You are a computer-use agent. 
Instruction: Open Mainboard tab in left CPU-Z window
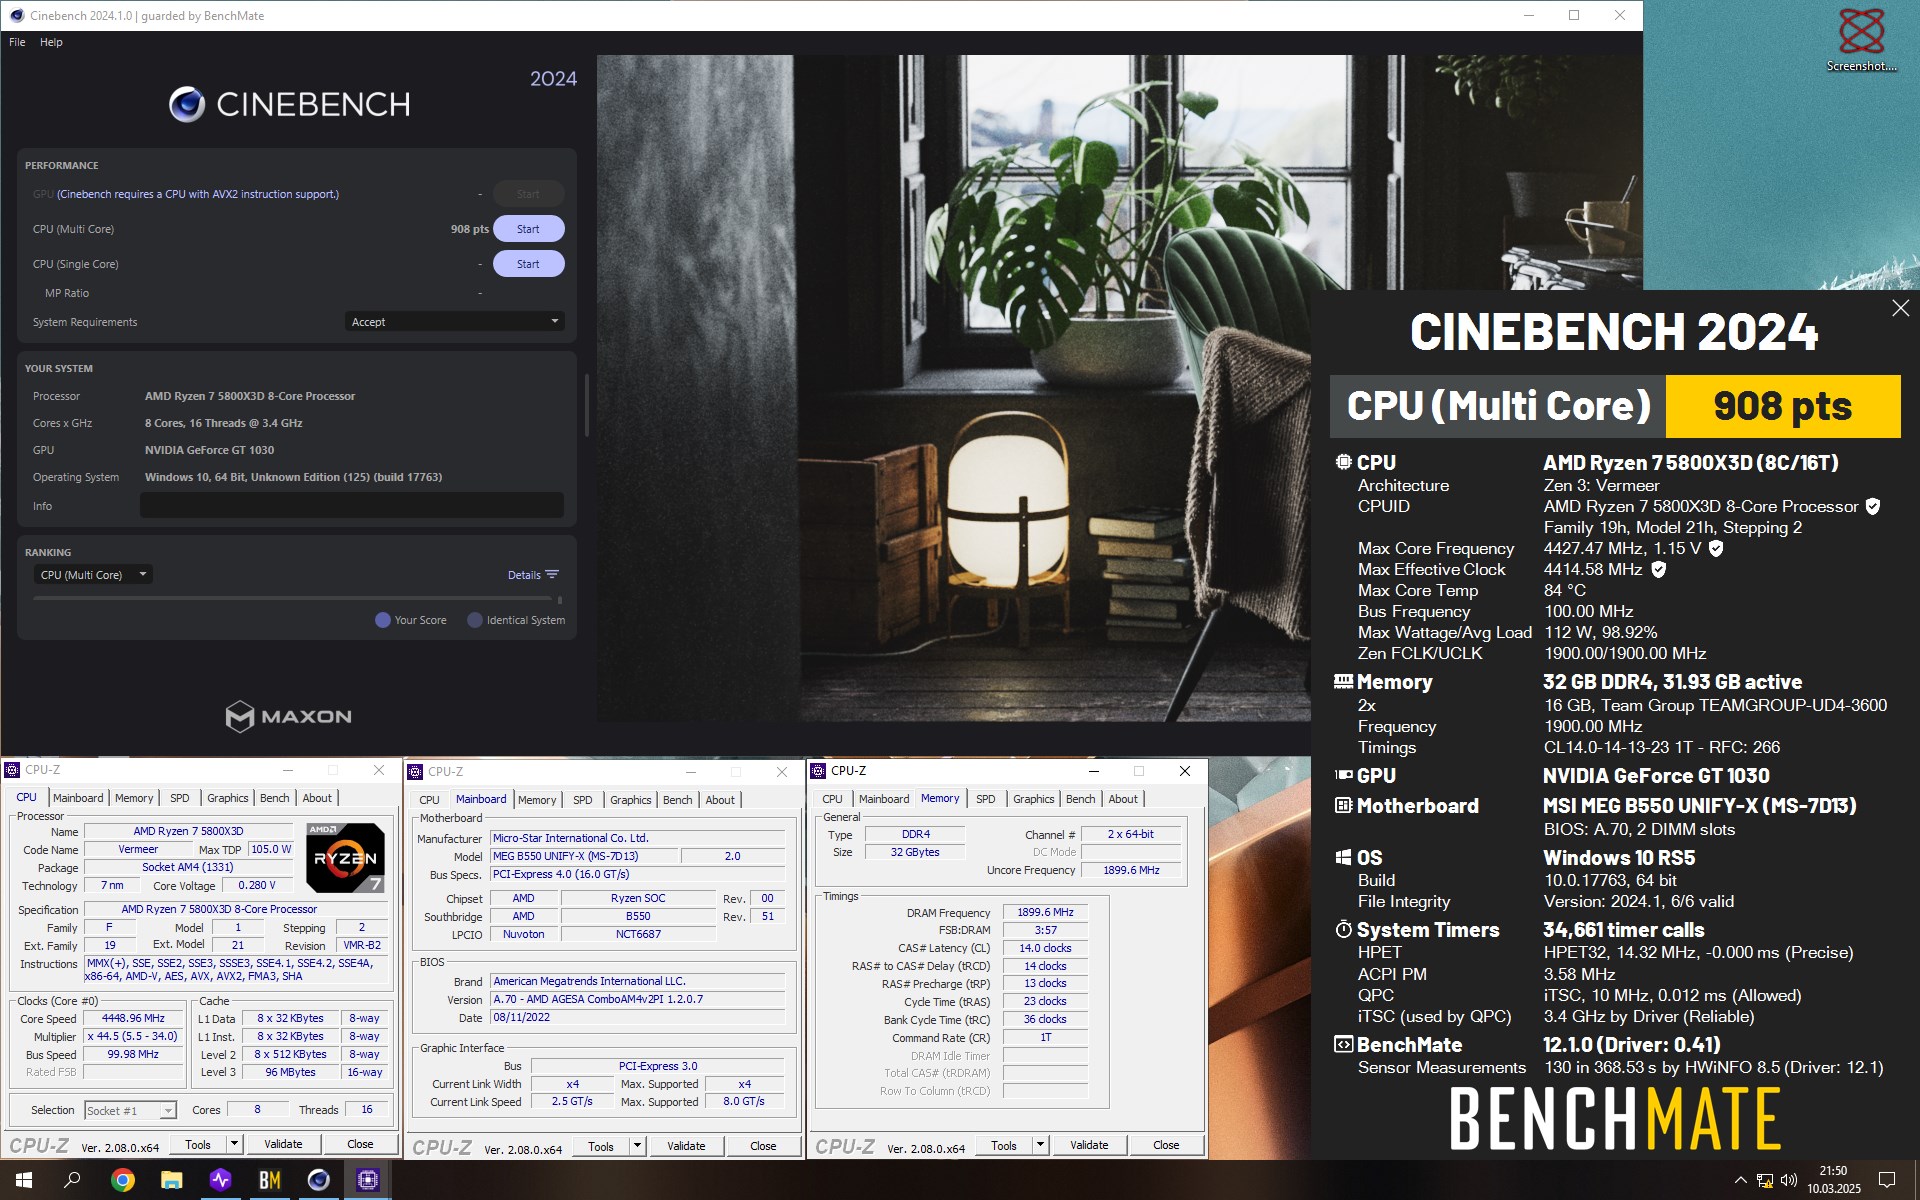[x=78, y=798]
